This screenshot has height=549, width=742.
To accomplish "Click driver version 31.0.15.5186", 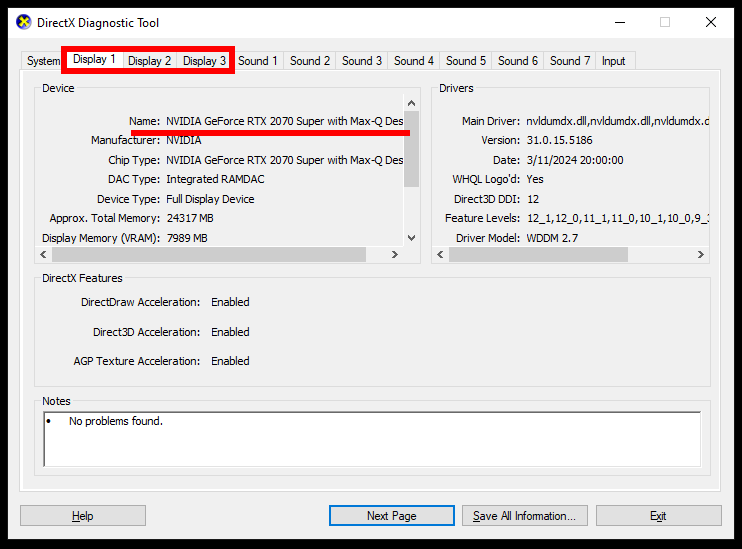I will point(559,141).
